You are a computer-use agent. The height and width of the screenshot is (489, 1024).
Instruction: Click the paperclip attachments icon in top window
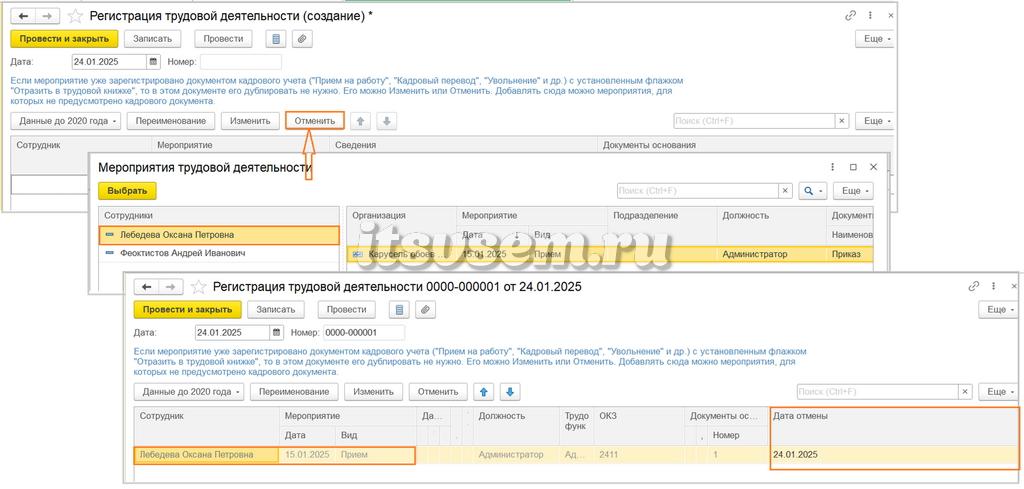302,39
